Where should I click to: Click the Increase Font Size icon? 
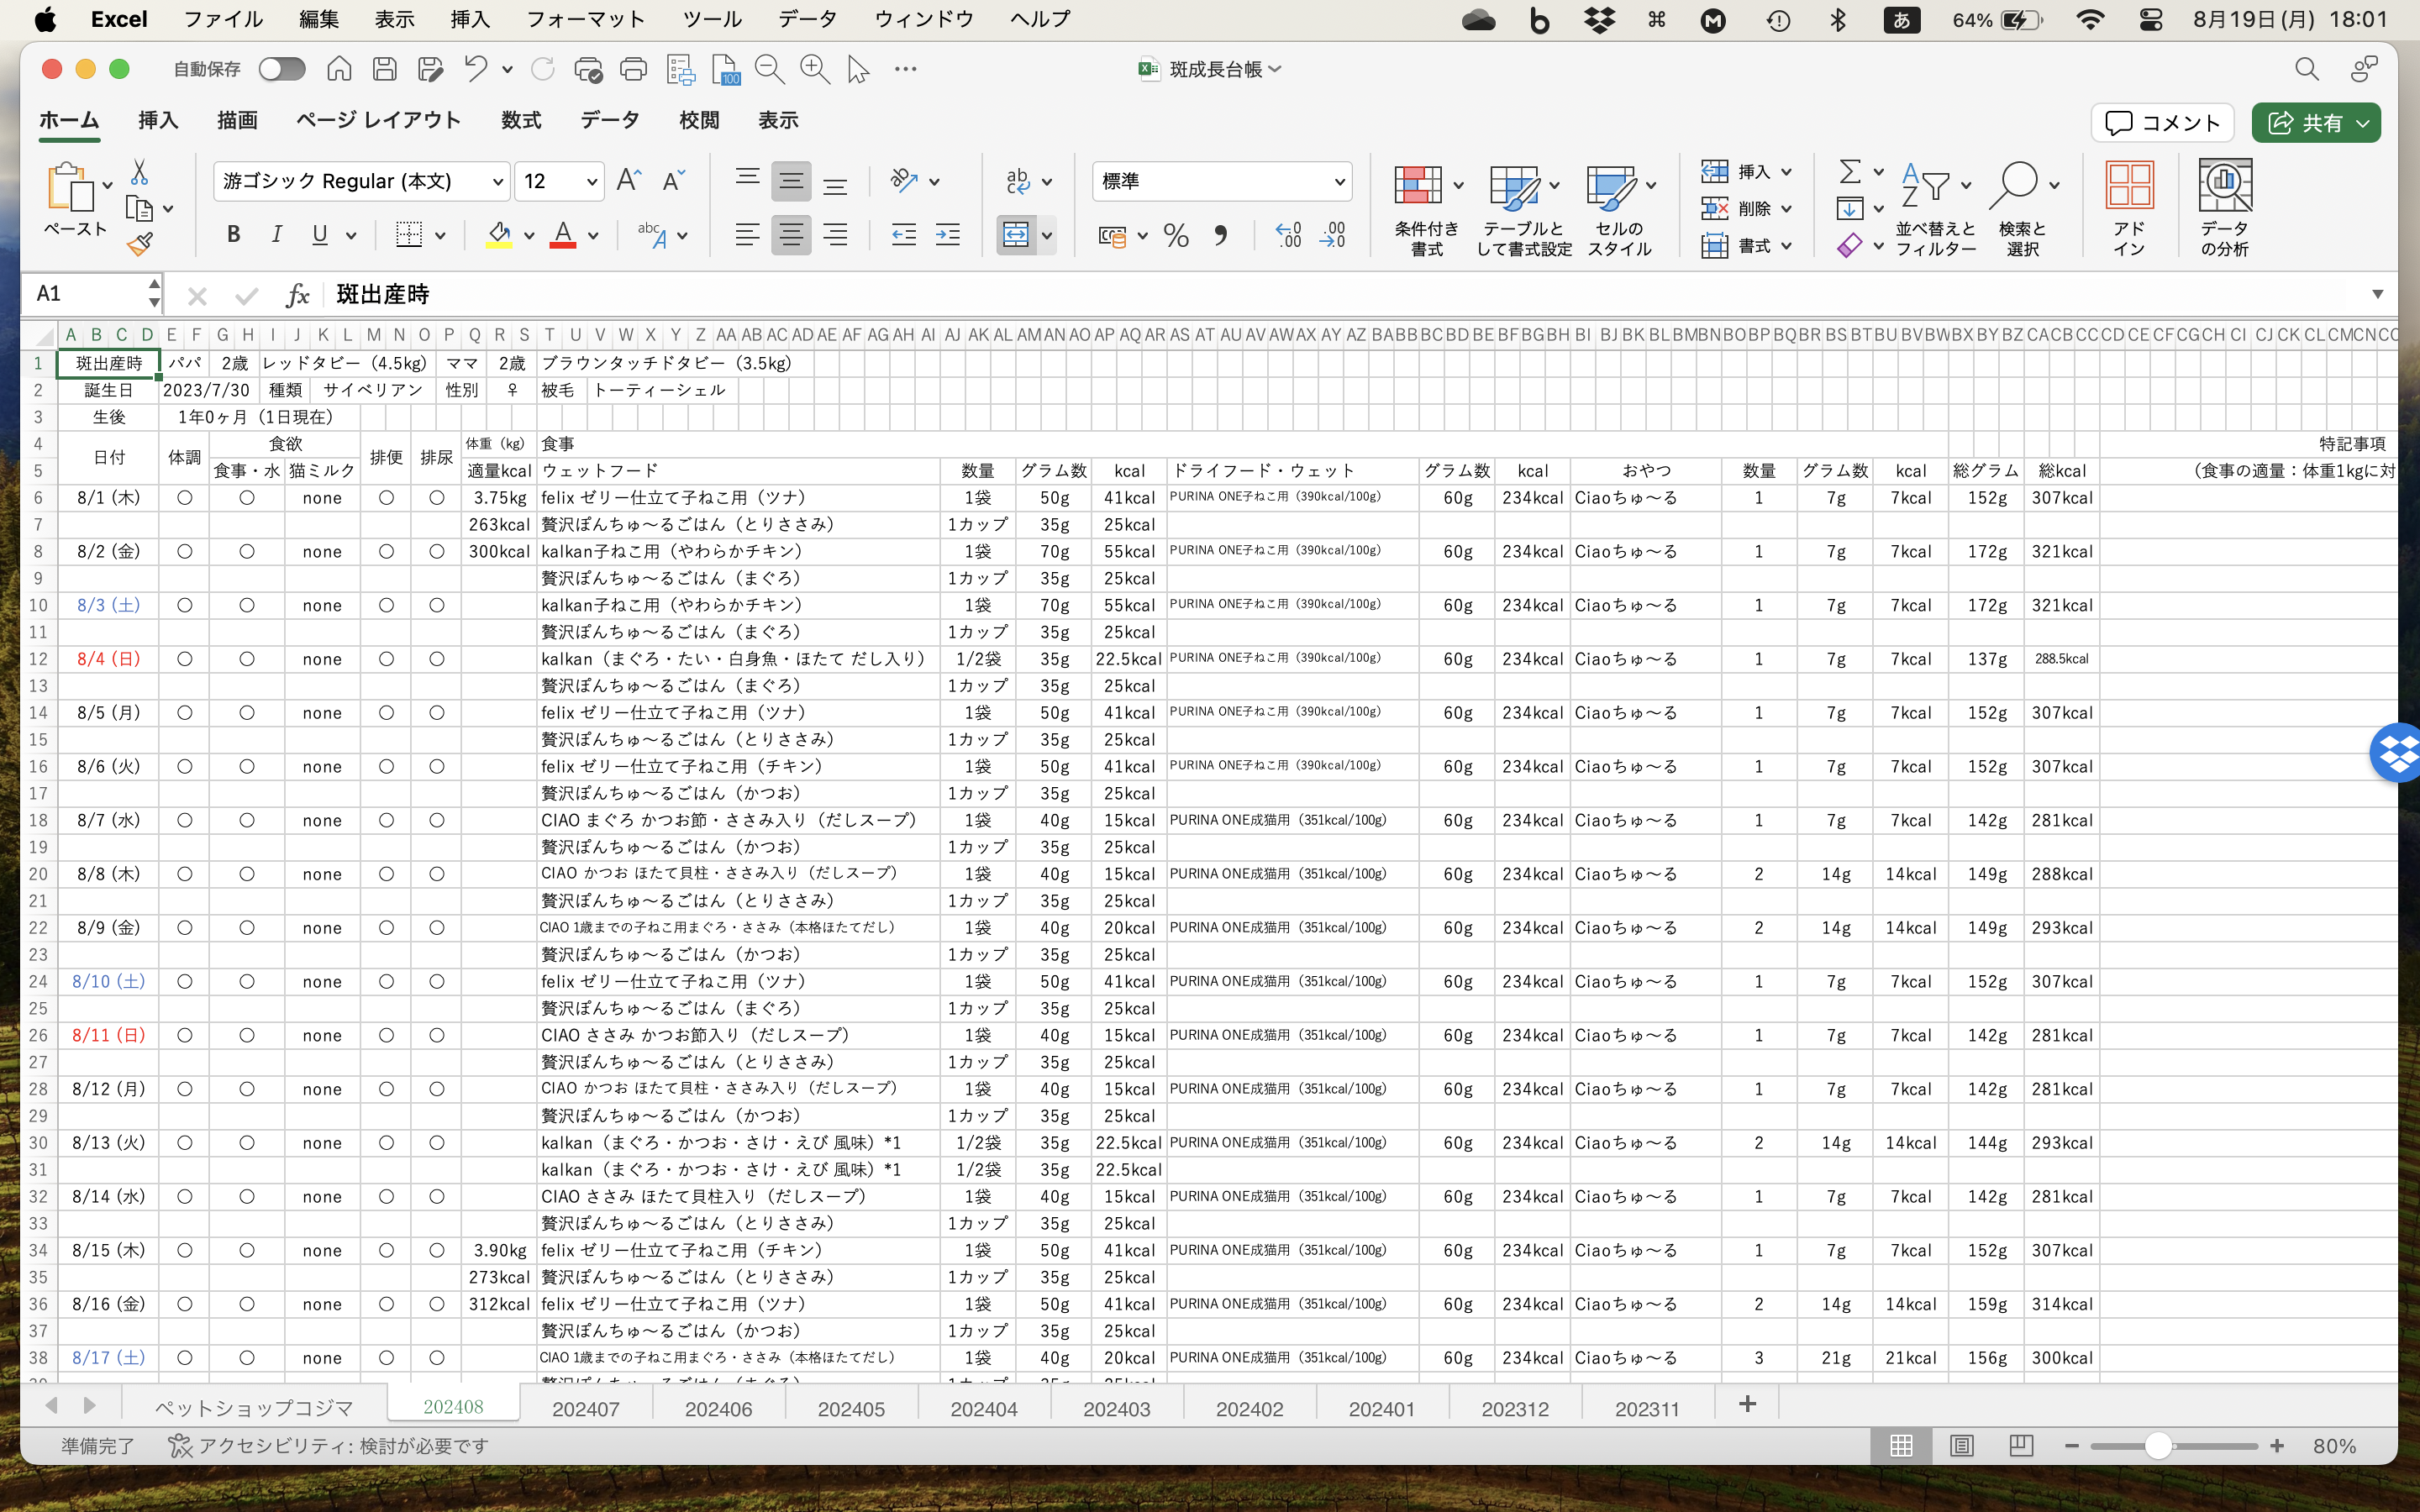628,181
